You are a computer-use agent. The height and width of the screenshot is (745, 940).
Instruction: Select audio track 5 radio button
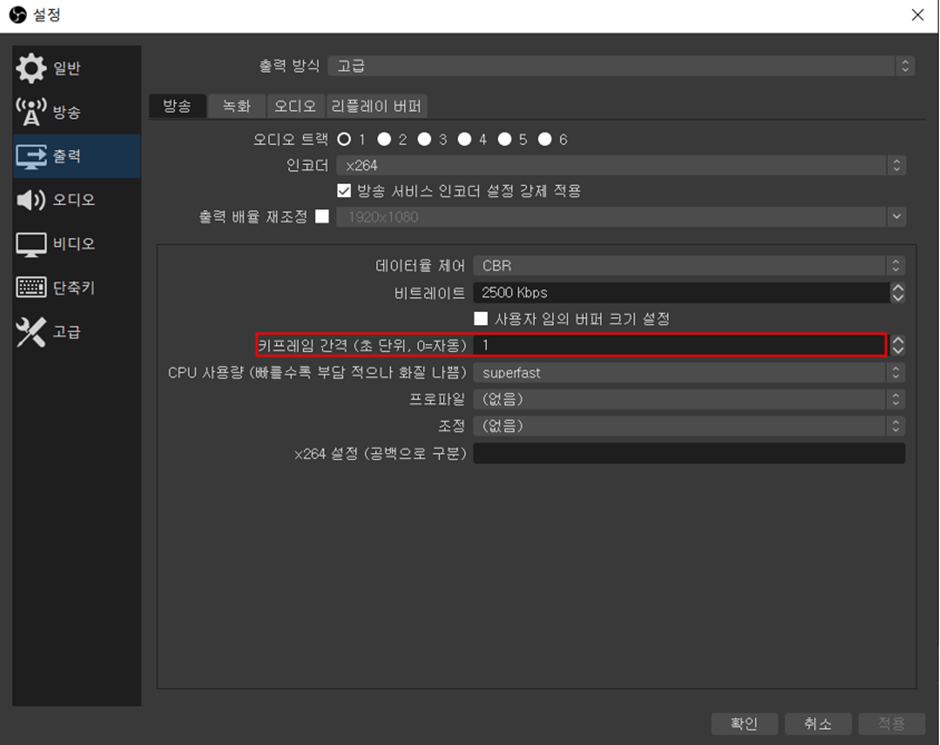tap(505, 140)
